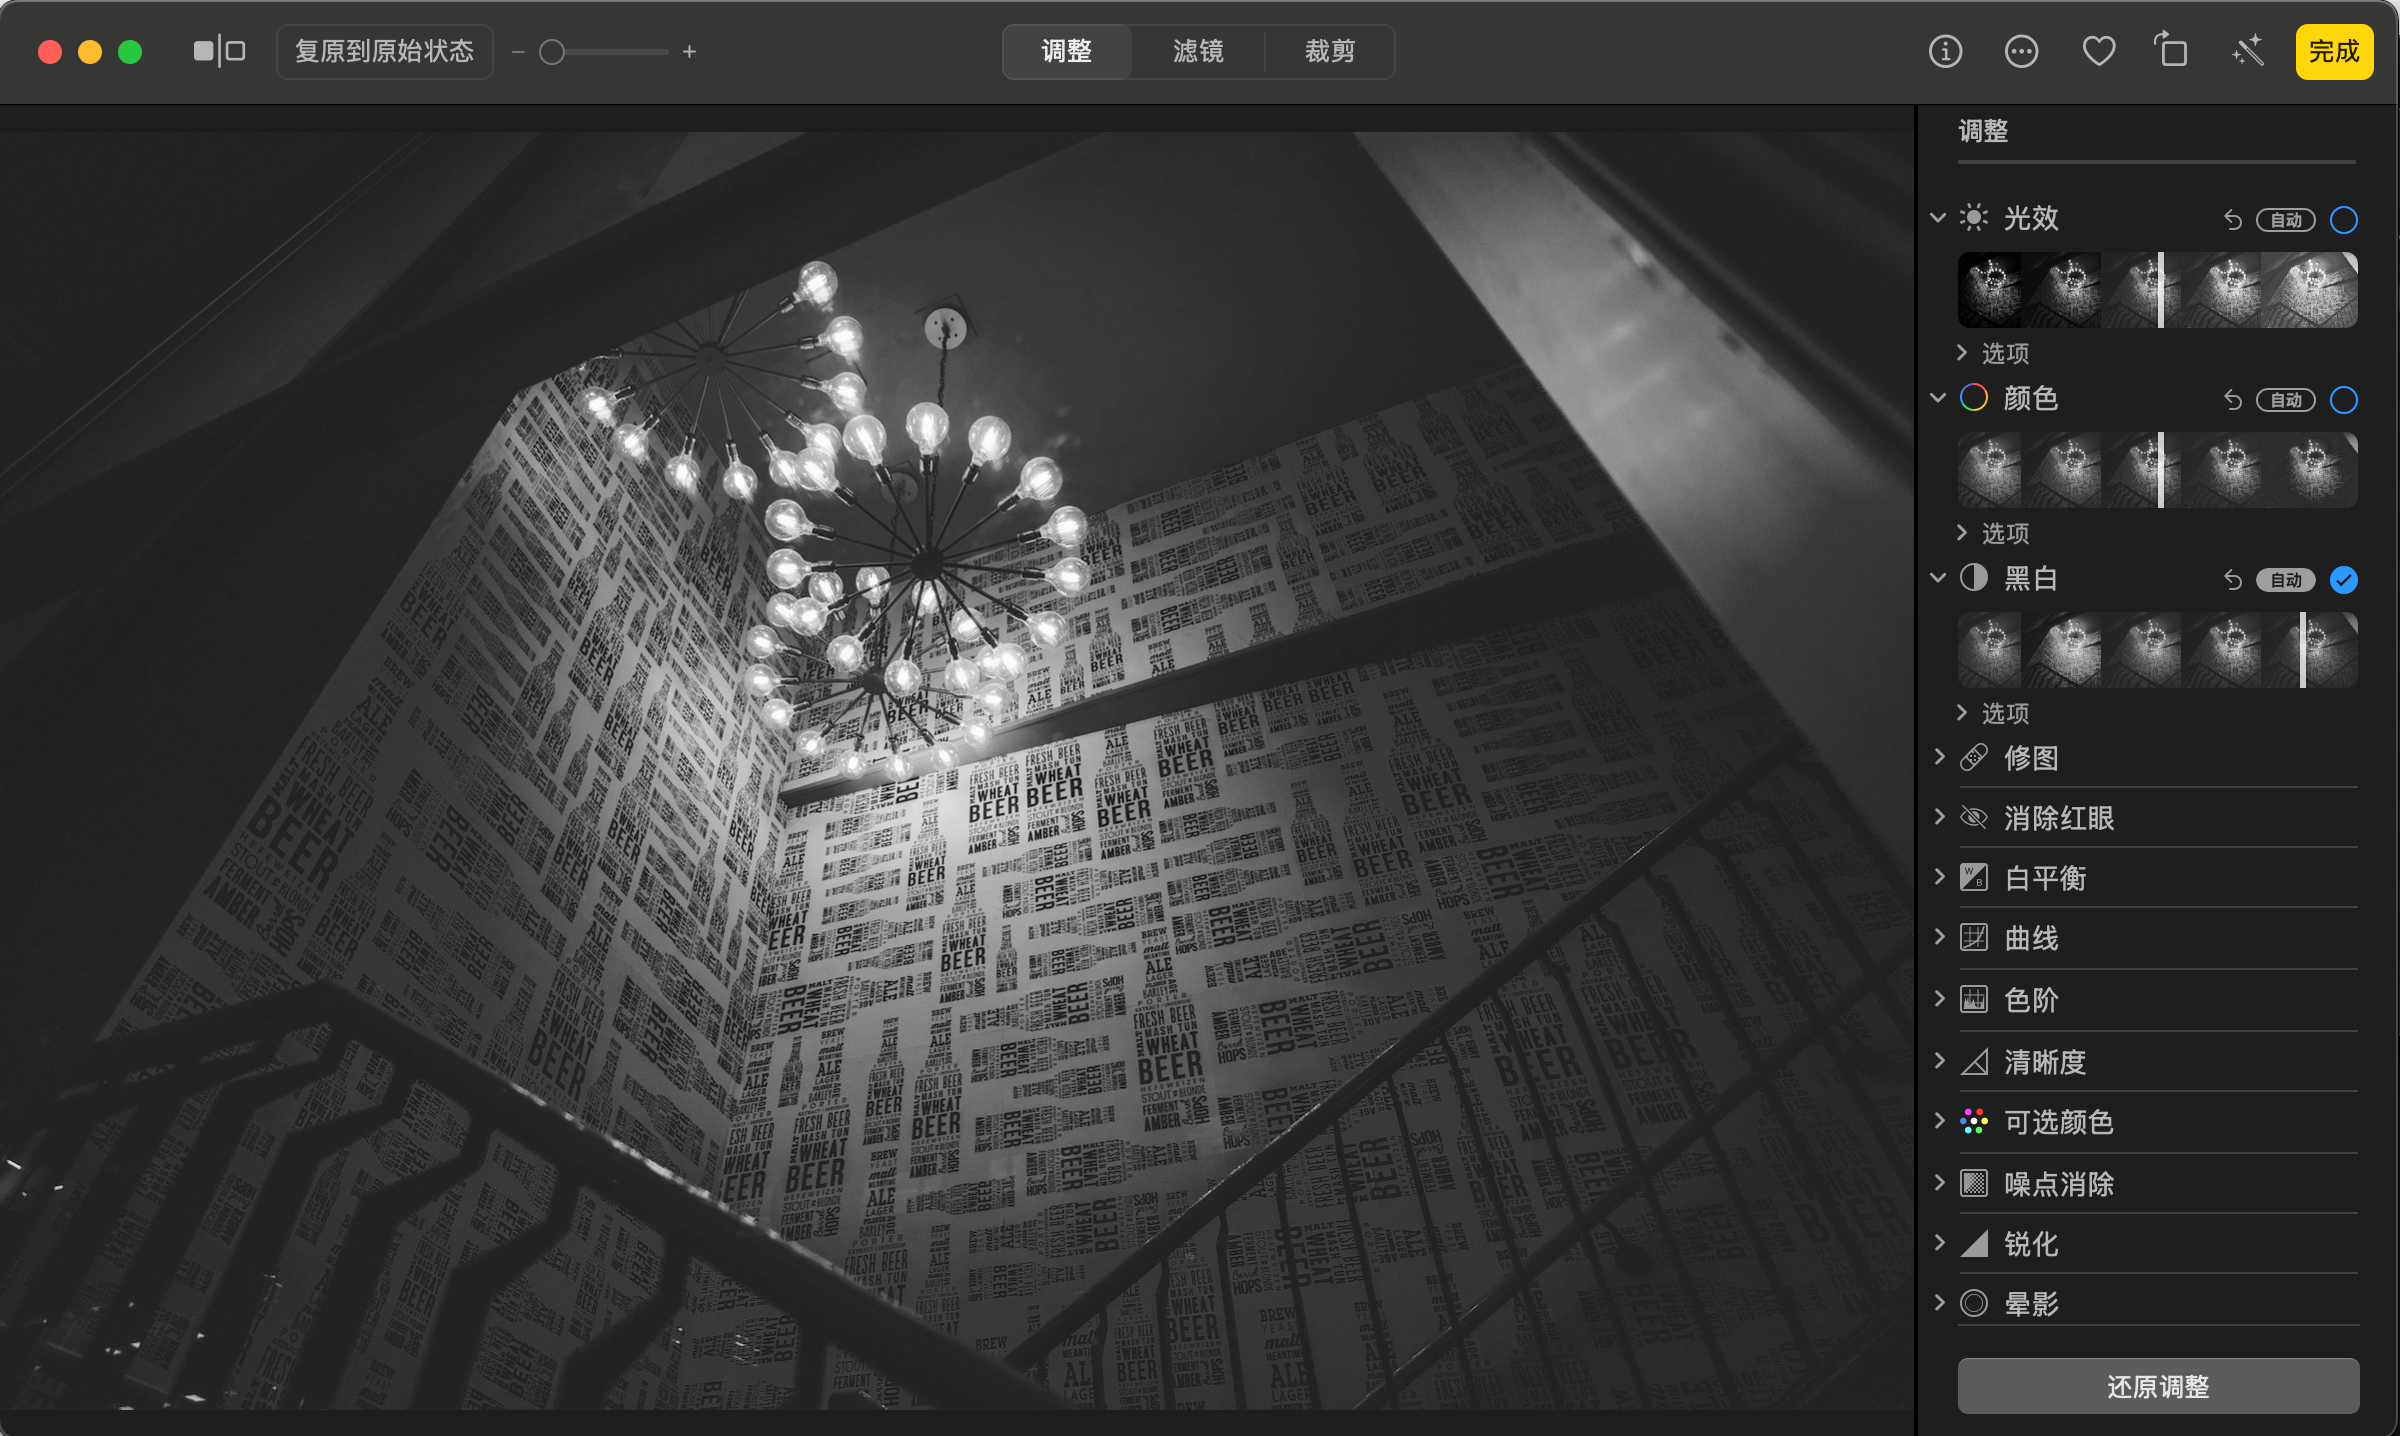Click the 锐化 sharpen icon
The height and width of the screenshot is (1436, 2400).
pyautogui.click(x=1973, y=1244)
